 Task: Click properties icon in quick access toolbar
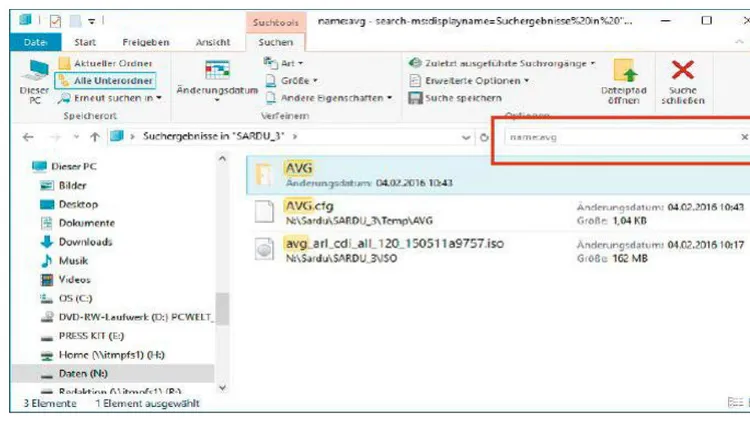point(55,21)
